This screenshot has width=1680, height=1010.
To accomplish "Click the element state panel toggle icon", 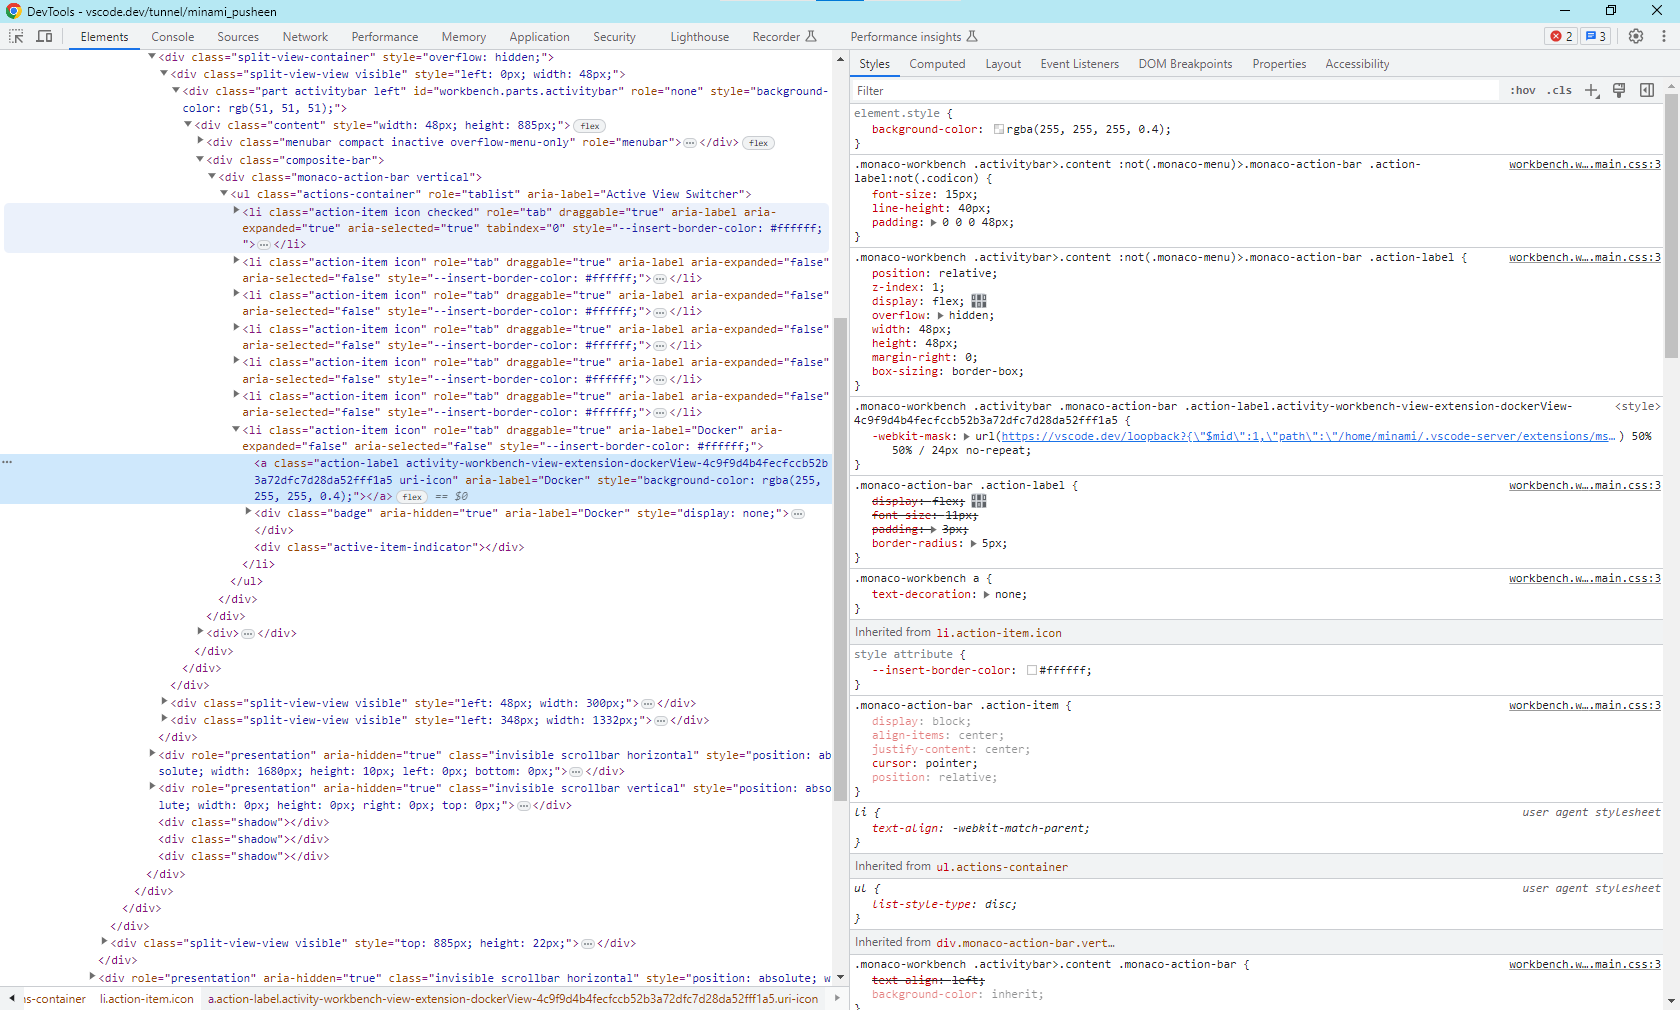I will click(x=1646, y=90).
